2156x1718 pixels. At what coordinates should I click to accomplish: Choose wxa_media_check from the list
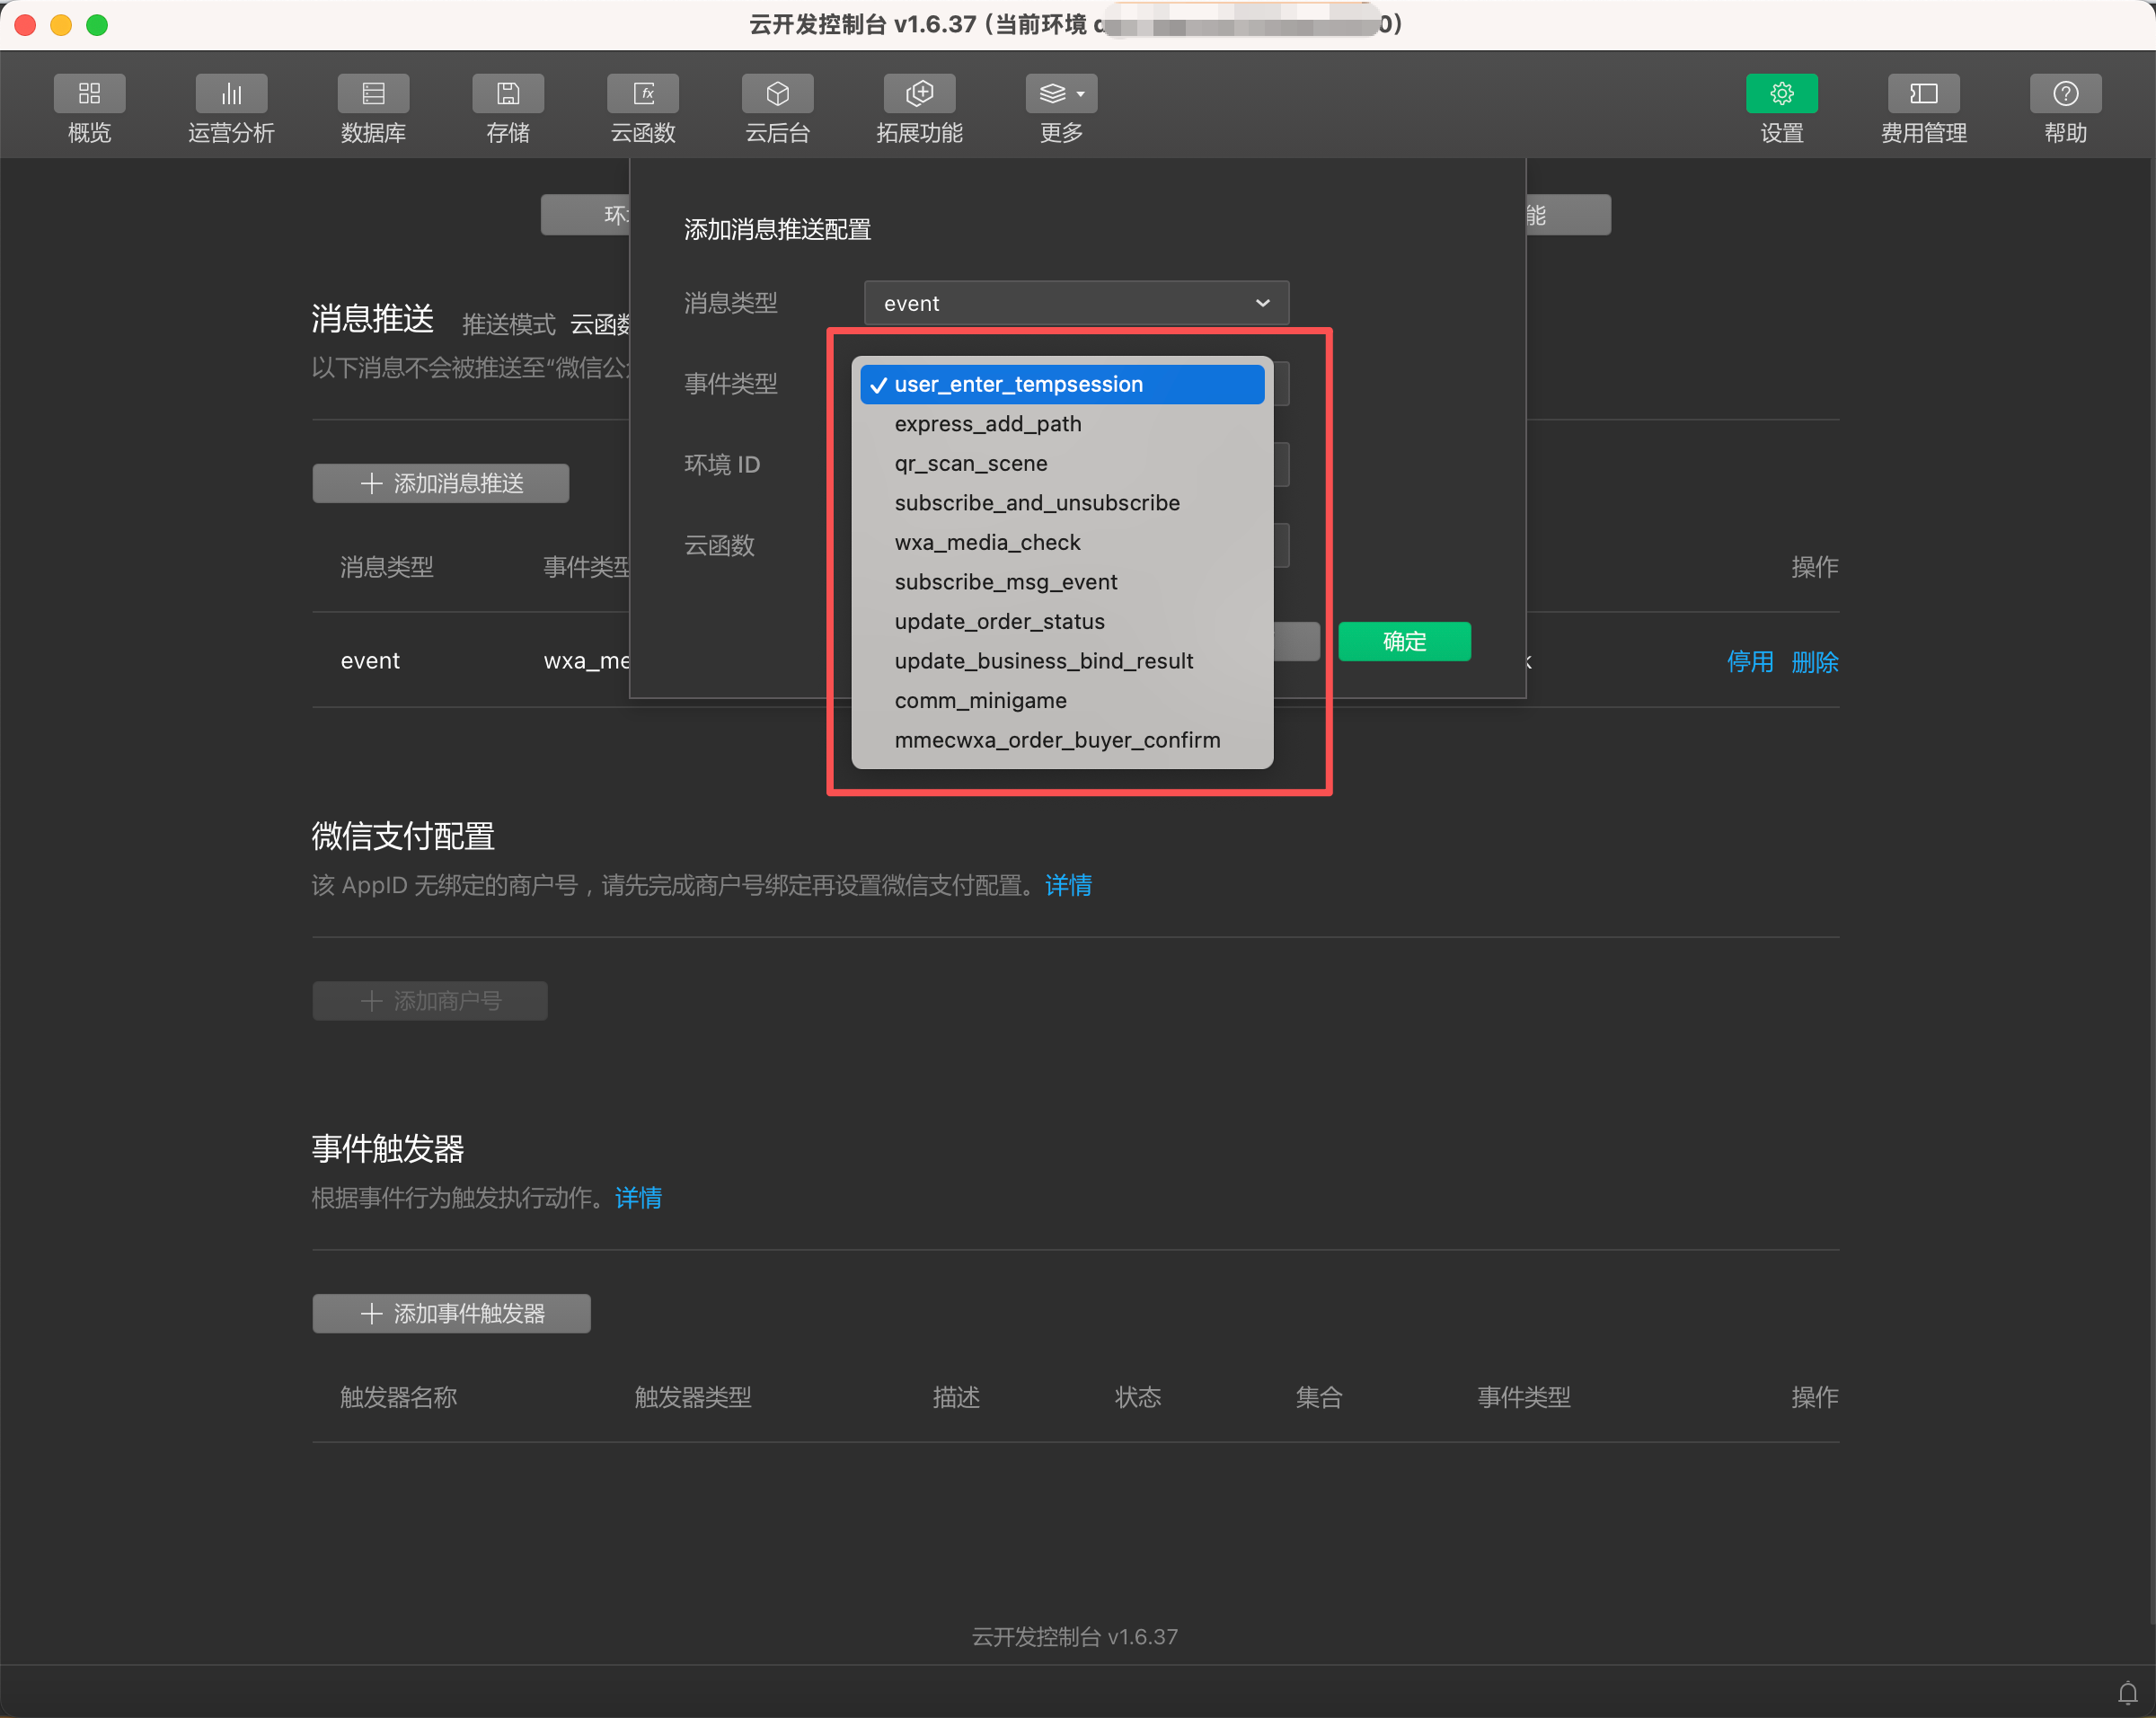coord(987,542)
